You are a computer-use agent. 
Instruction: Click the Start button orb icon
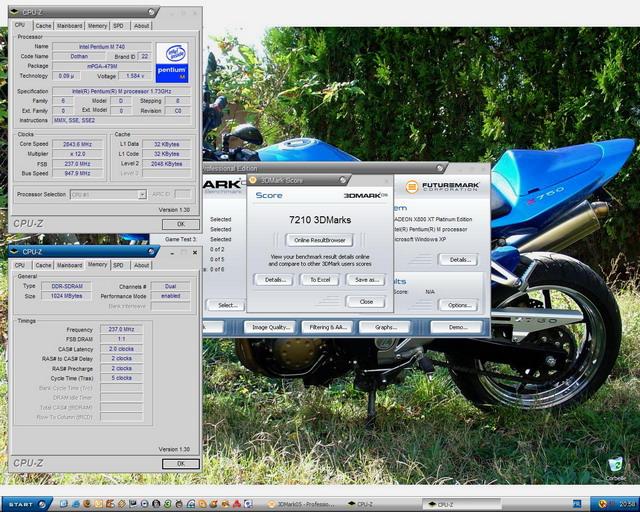42,504
